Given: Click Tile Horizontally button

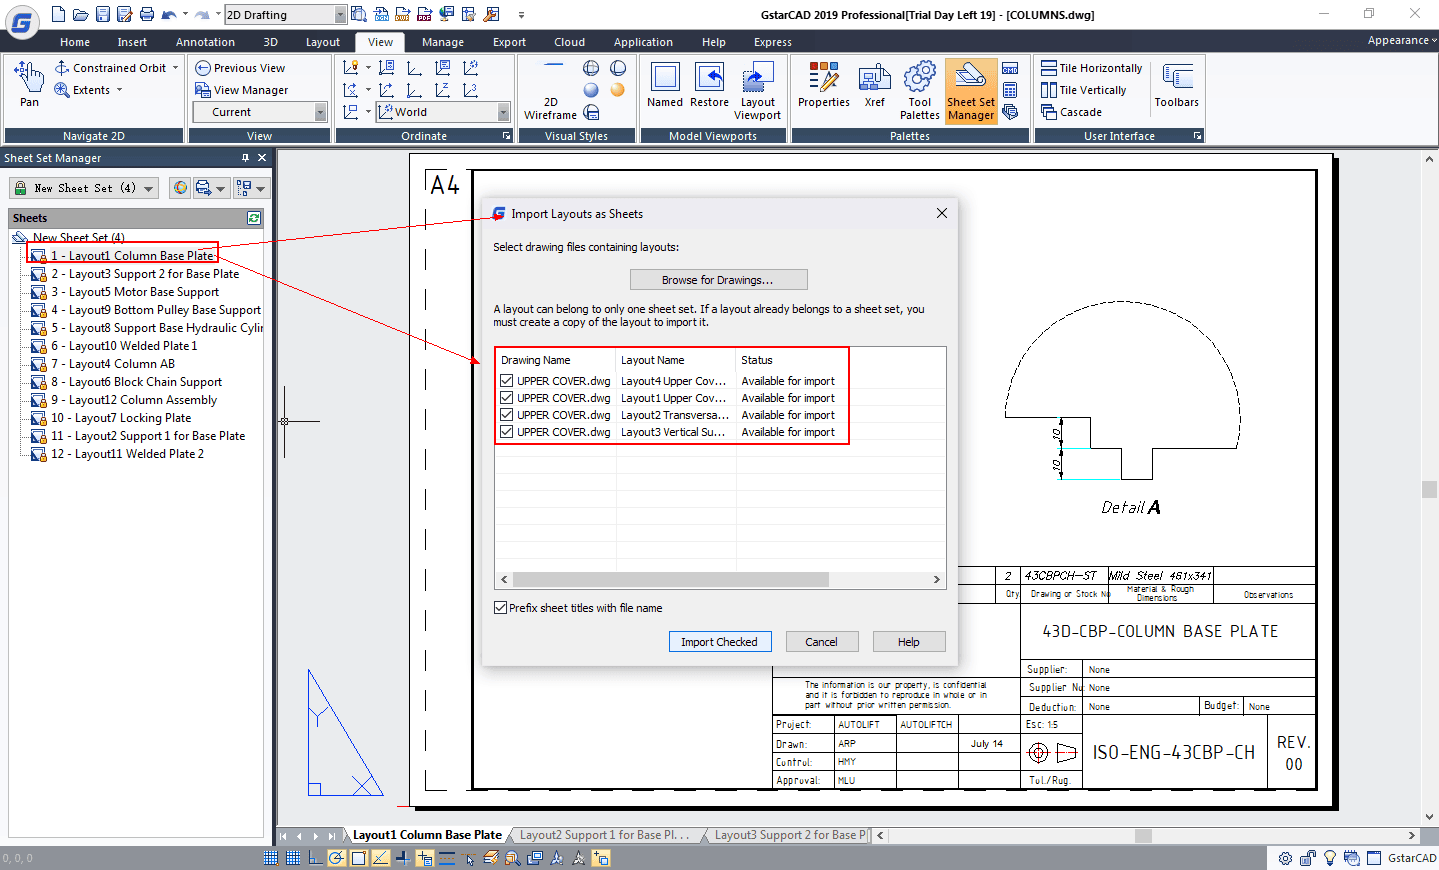Looking at the screenshot, I should click(1091, 68).
